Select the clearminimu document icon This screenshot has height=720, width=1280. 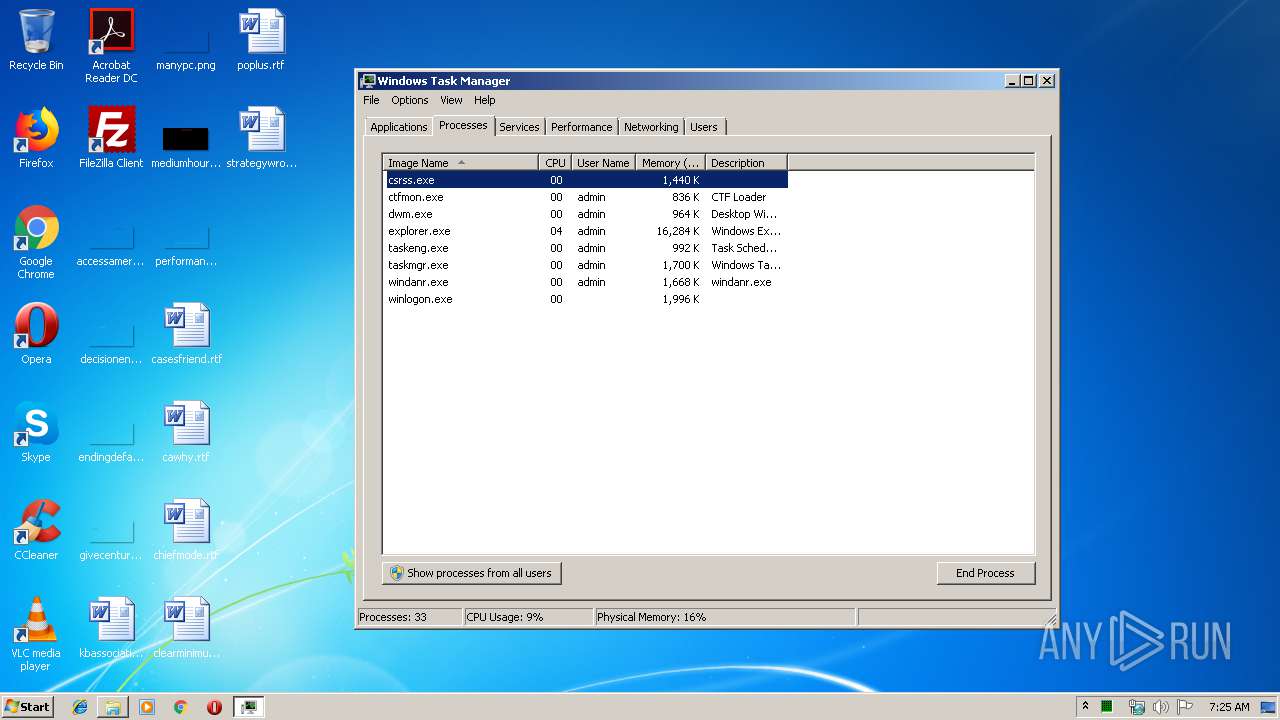coord(186,628)
